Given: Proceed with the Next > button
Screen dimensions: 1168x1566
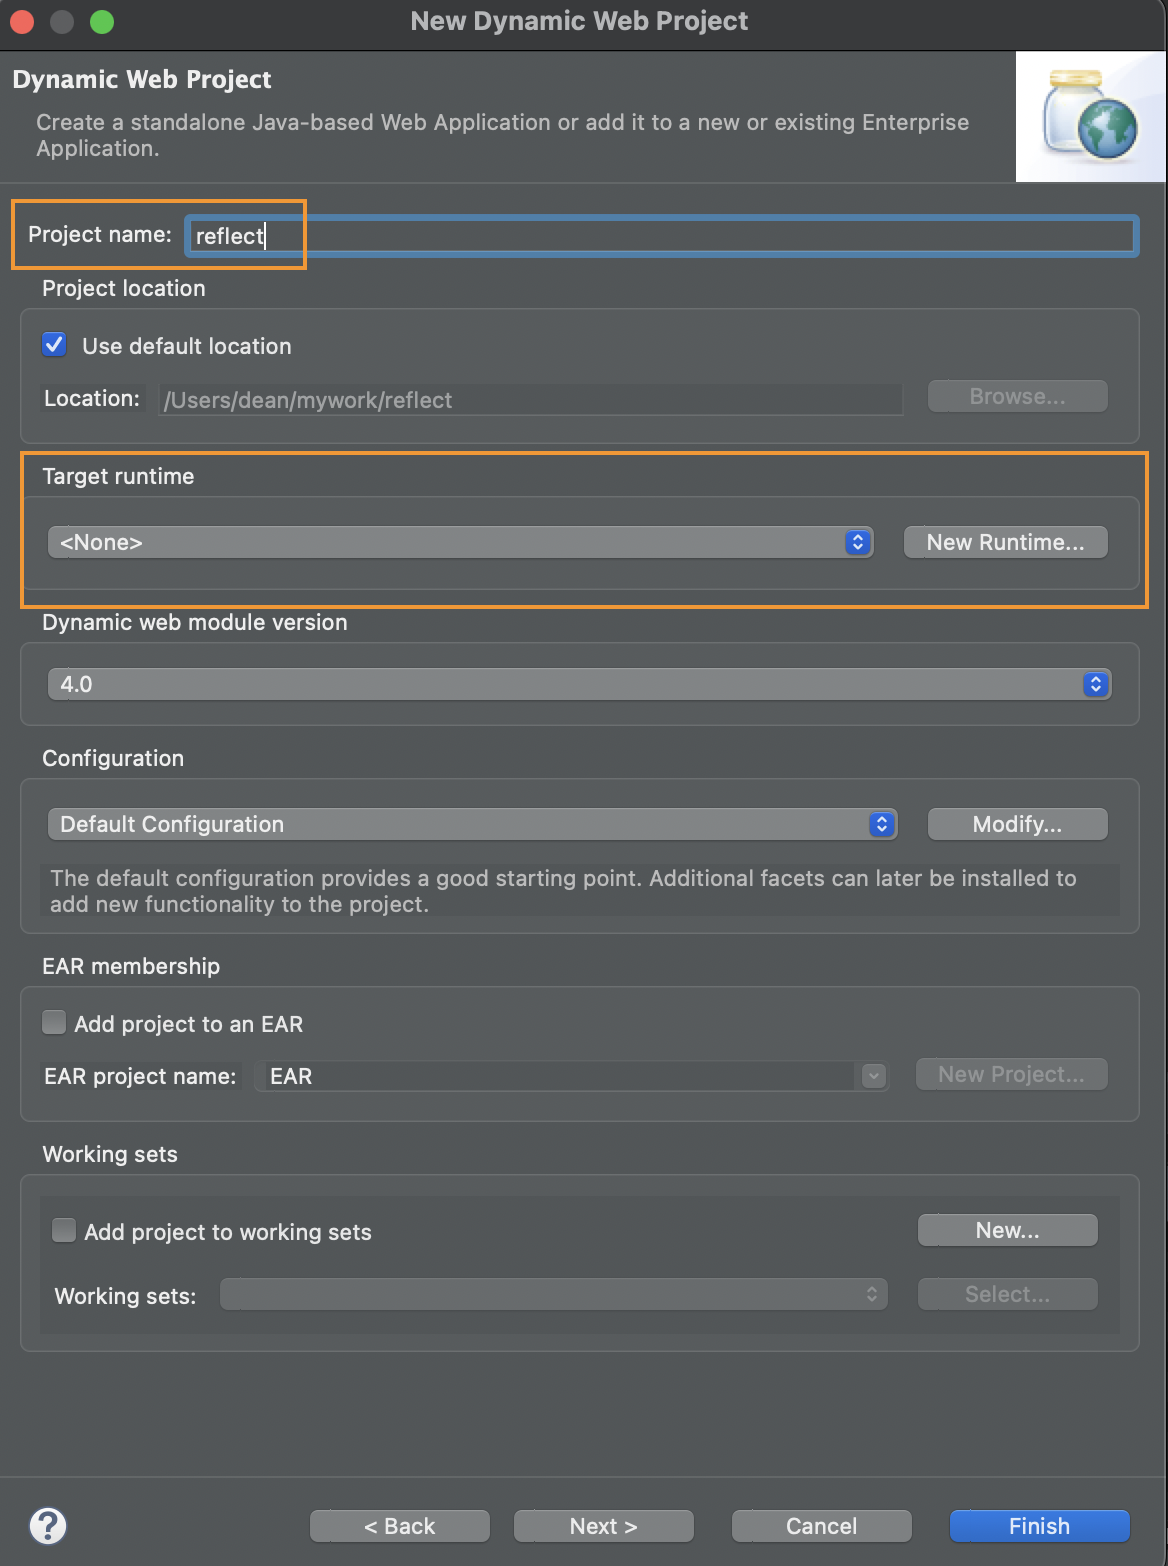Looking at the screenshot, I should (603, 1526).
